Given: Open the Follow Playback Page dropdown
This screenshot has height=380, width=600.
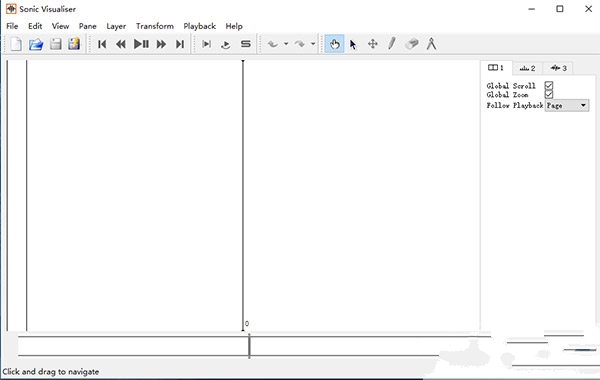Looking at the screenshot, I should tap(567, 105).
